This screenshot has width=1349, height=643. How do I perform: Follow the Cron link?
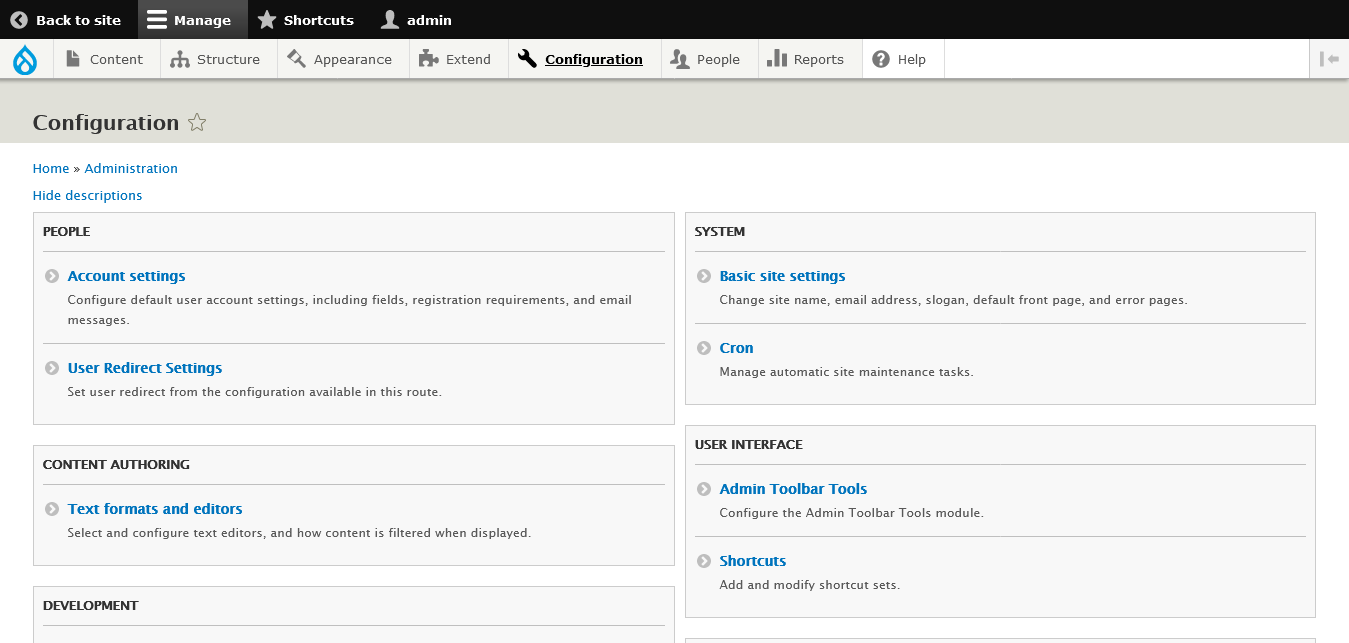[x=736, y=347]
